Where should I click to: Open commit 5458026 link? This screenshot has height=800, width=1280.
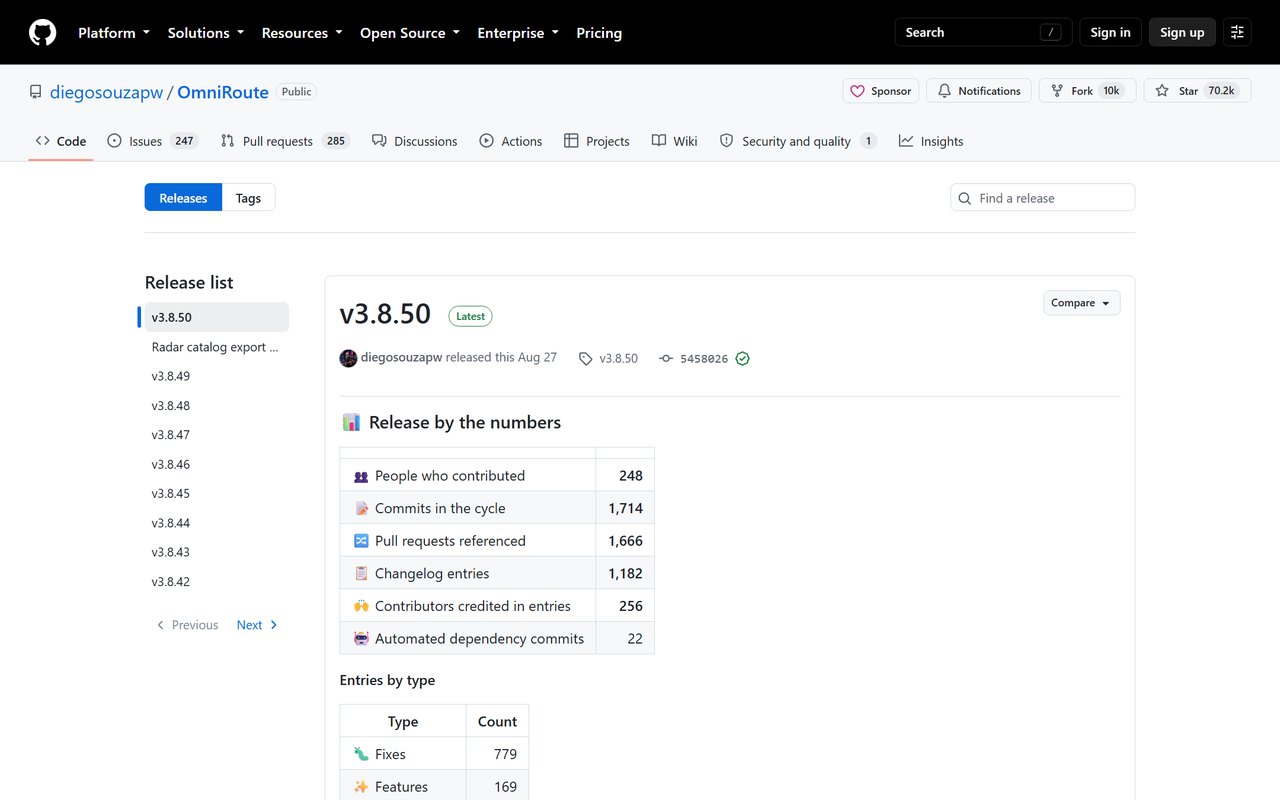pyautogui.click(x=704, y=359)
